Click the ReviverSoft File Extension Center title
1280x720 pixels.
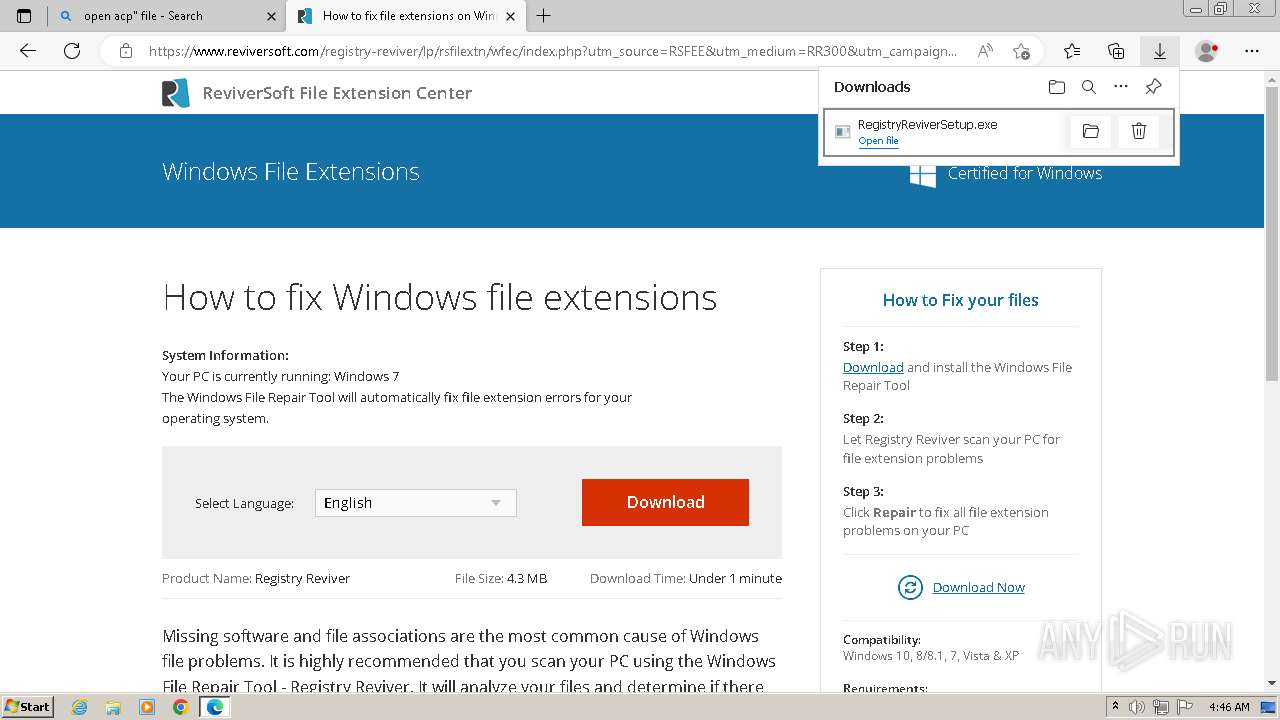337,93
